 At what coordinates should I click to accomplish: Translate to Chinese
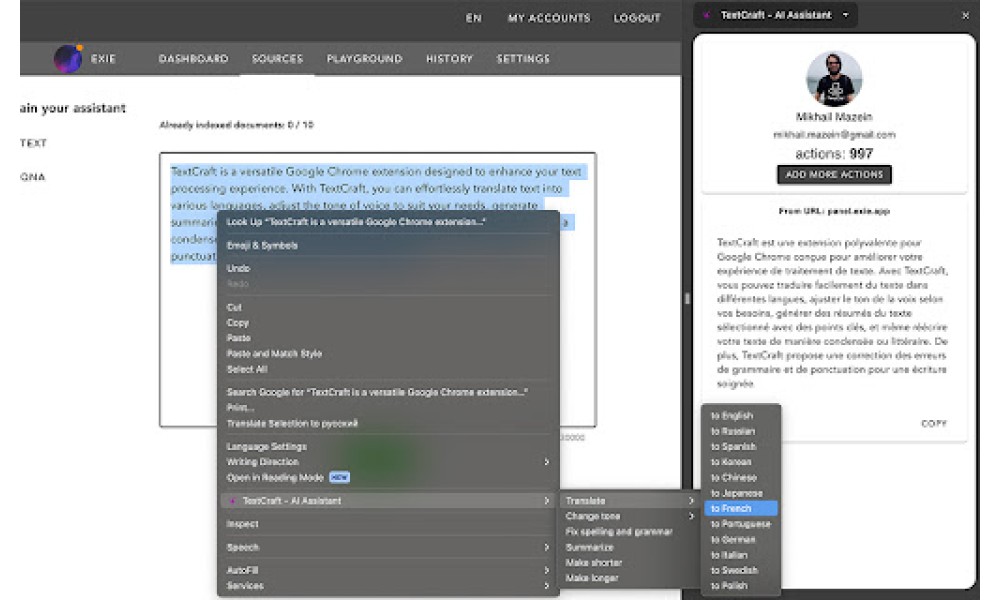741,478
